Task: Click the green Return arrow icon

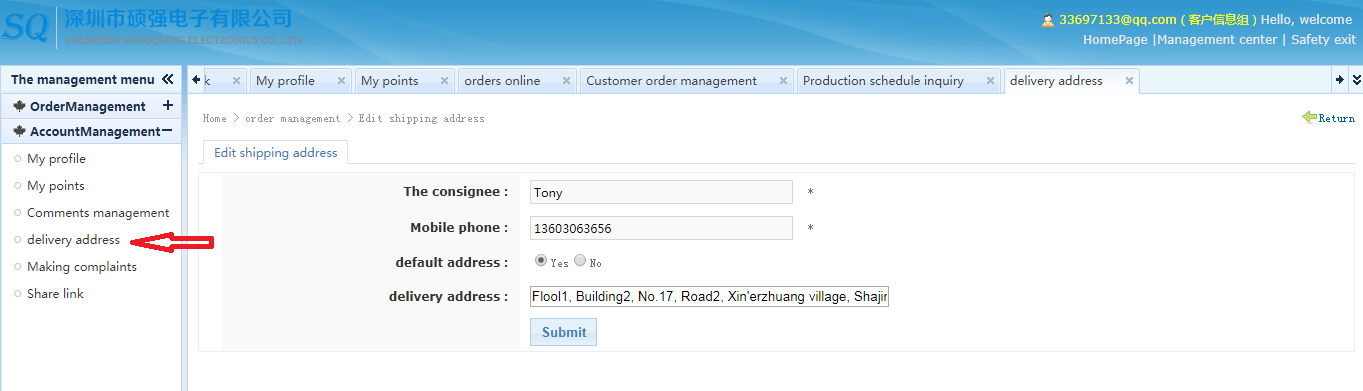Action: click(x=1310, y=117)
